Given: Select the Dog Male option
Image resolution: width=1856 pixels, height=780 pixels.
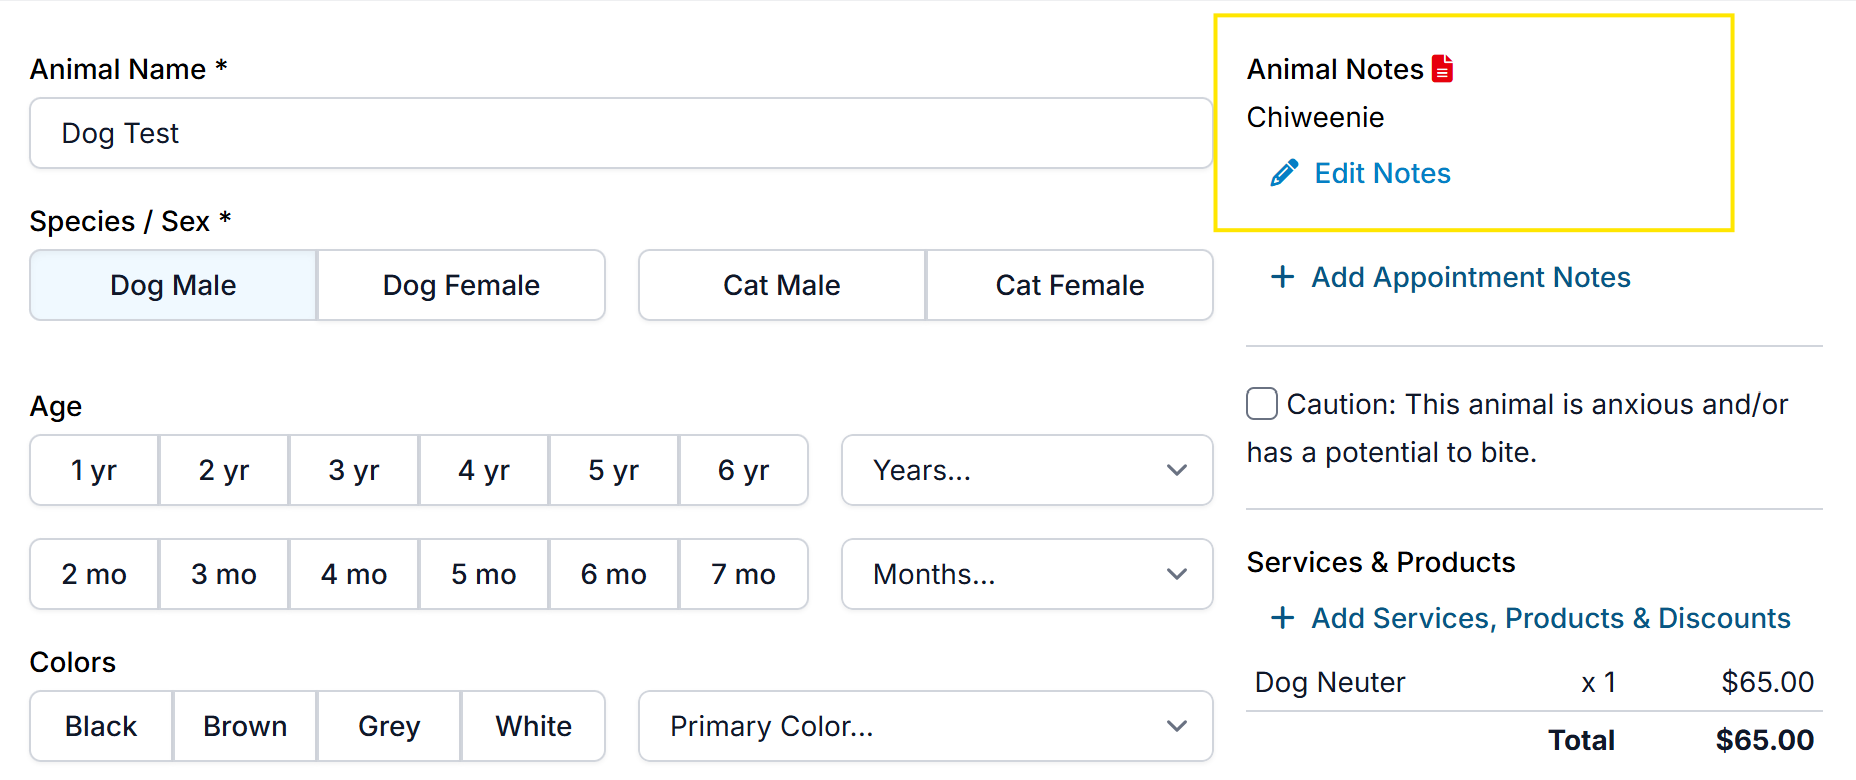Looking at the screenshot, I should tap(173, 285).
